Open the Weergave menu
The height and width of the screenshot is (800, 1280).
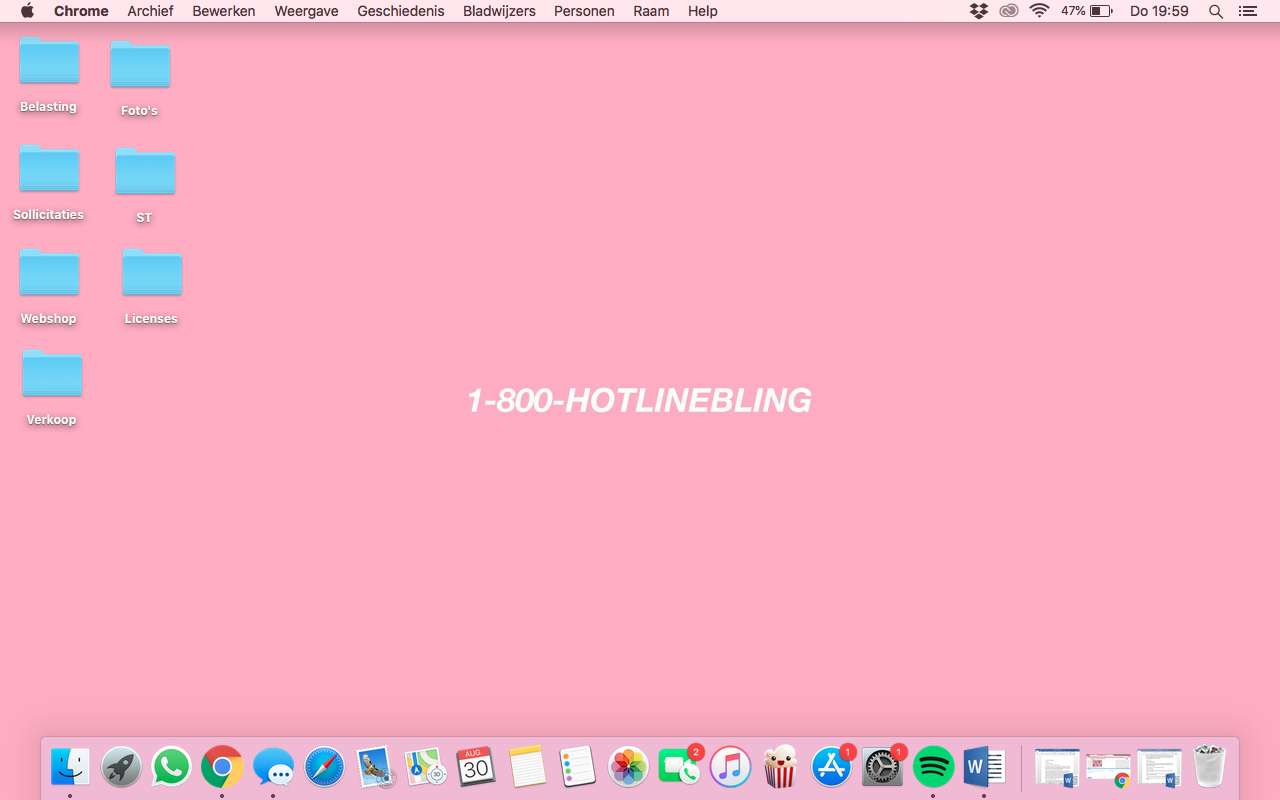pyautogui.click(x=306, y=11)
